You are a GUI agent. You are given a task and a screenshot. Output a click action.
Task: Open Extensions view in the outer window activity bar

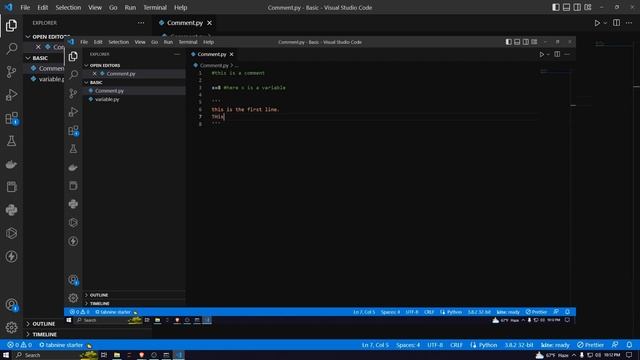point(11,118)
